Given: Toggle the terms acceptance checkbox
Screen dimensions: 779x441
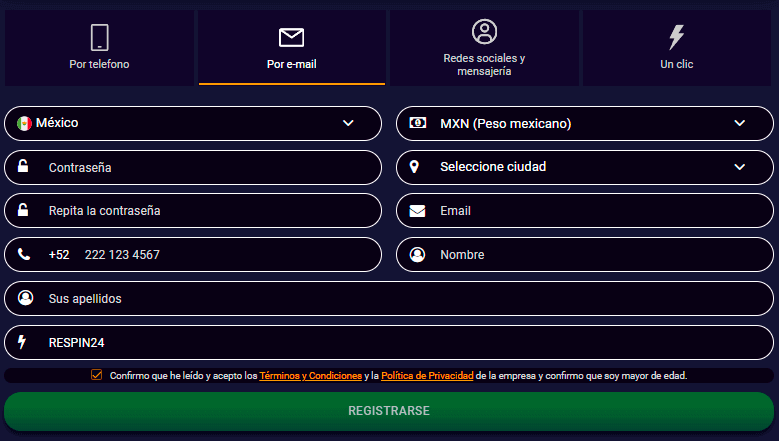Looking at the screenshot, I should tap(96, 375).
